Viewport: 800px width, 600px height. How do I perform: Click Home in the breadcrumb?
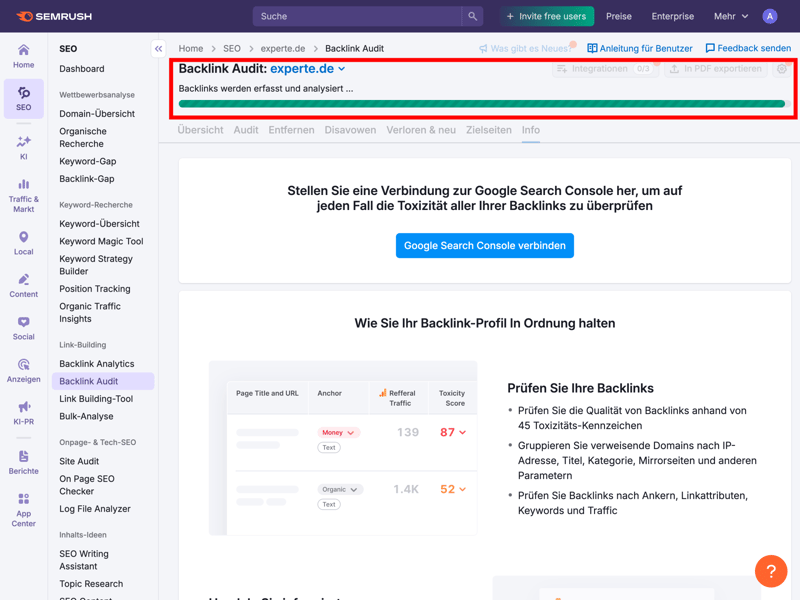(x=191, y=48)
